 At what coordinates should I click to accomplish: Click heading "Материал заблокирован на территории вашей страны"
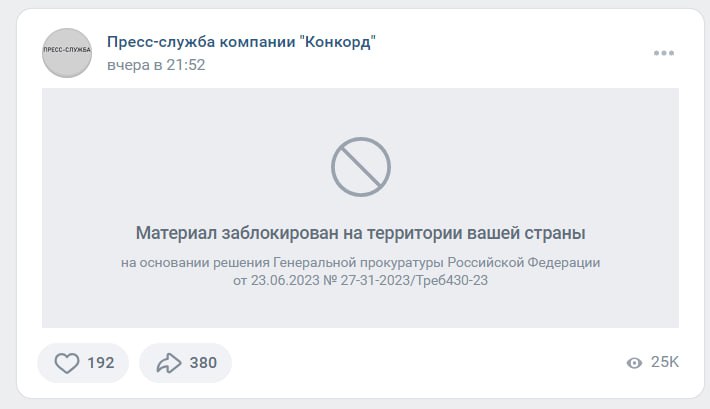(360, 233)
